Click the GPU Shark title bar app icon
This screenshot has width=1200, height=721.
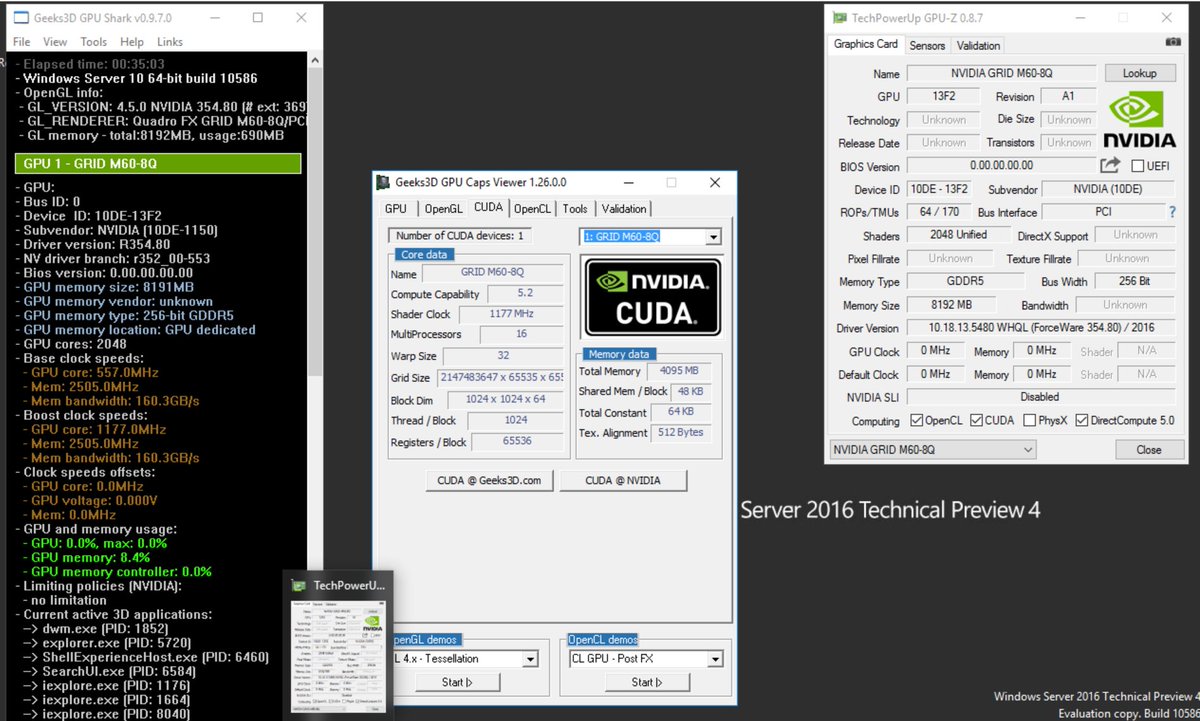click(19, 17)
